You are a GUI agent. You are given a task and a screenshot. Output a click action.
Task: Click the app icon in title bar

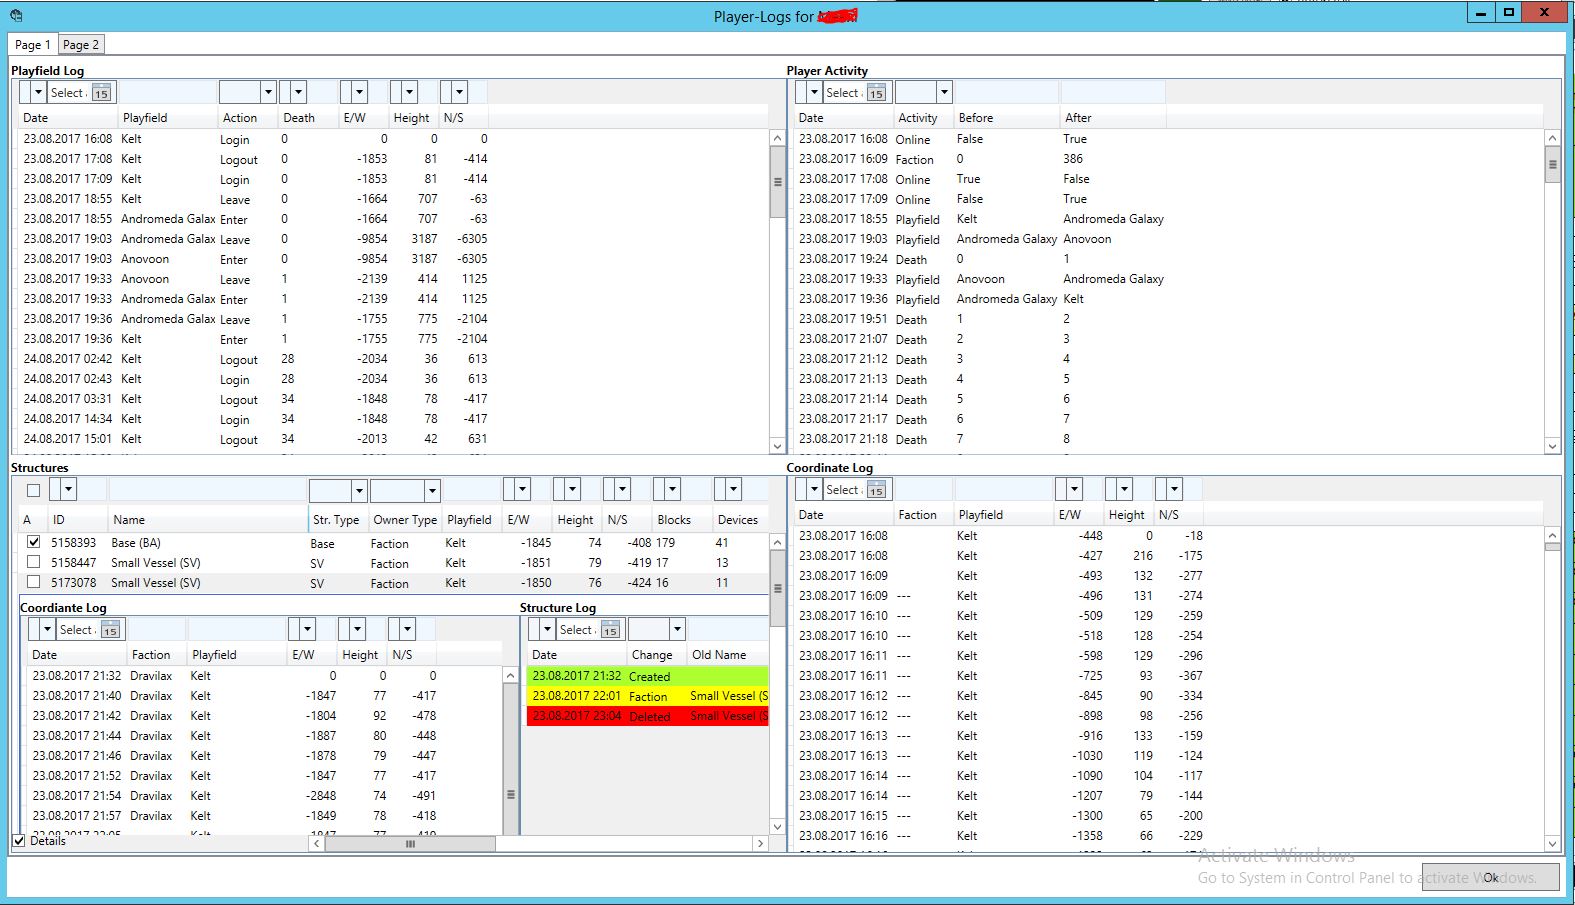[15, 15]
